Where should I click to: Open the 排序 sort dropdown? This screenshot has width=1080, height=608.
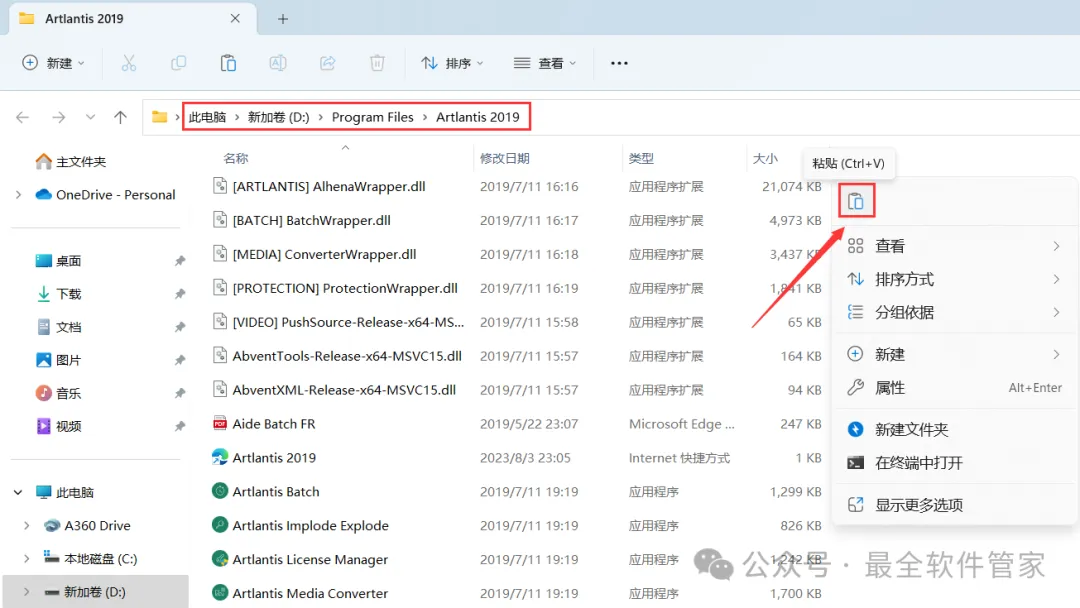click(x=453, y=63)
